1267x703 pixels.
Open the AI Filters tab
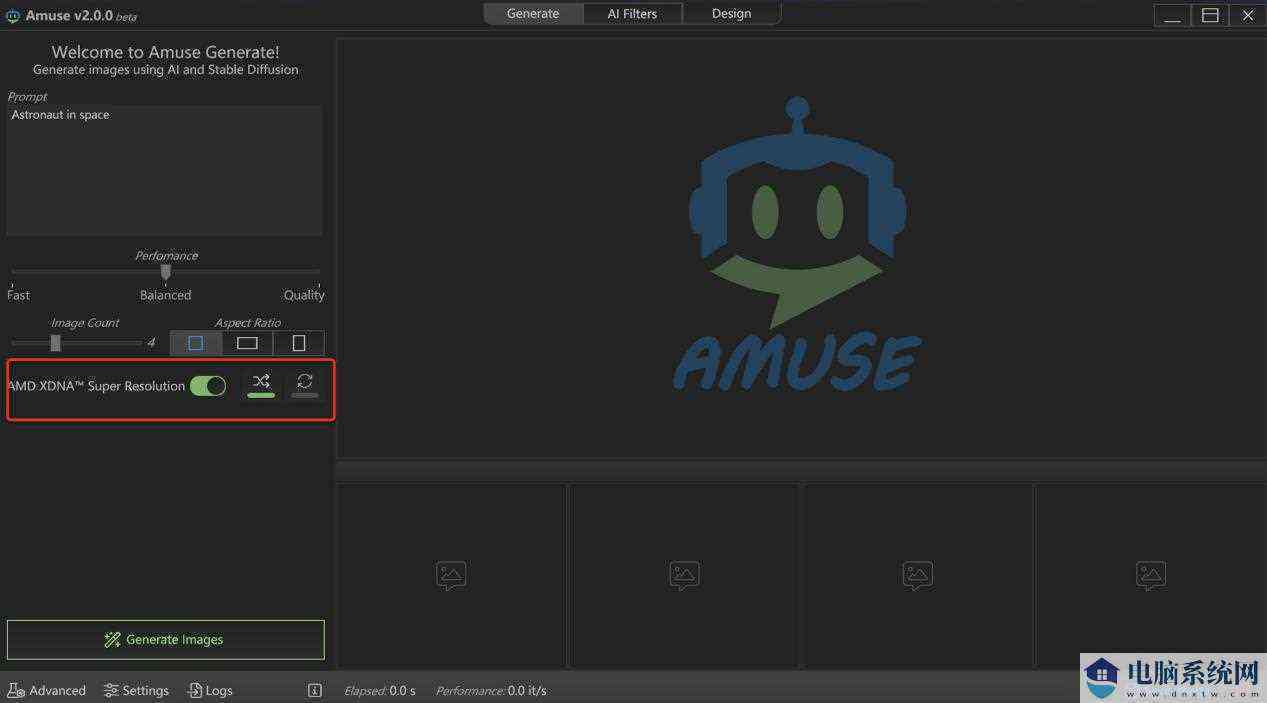click(632, 14)
